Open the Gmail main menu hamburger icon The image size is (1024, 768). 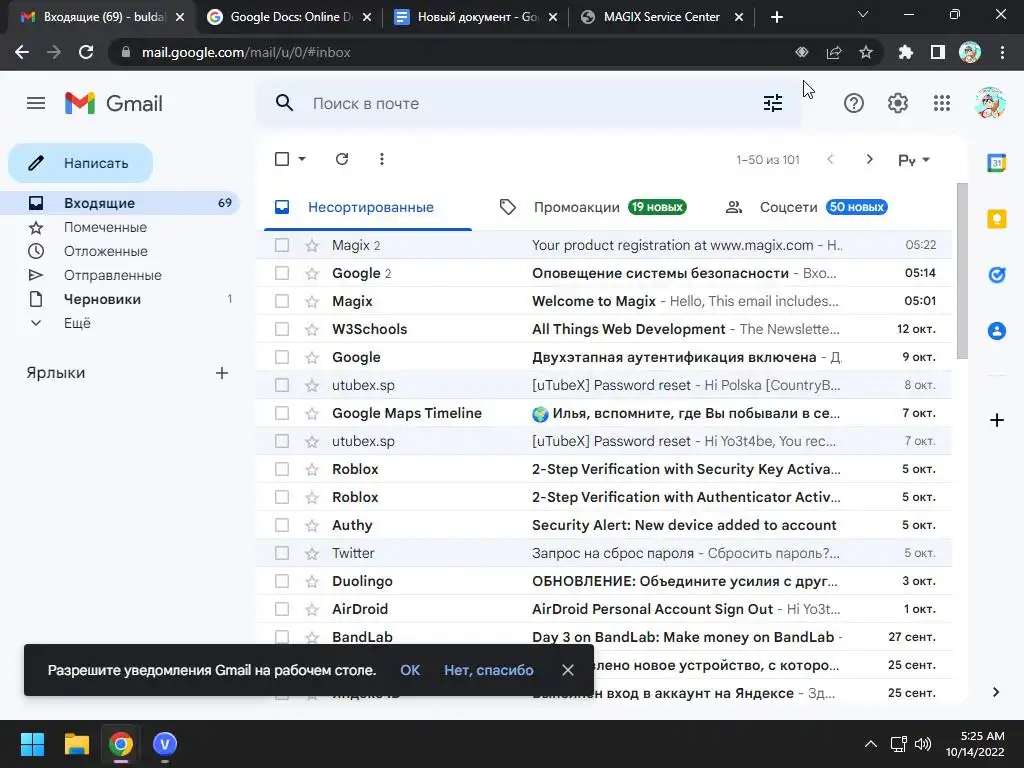point(36,103)
